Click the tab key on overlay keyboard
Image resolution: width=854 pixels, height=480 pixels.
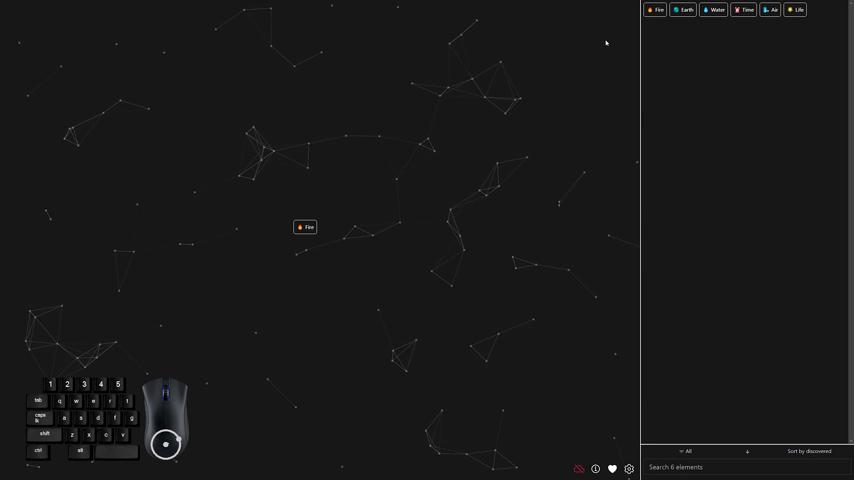pyautogui.click(x=38, y=401)
